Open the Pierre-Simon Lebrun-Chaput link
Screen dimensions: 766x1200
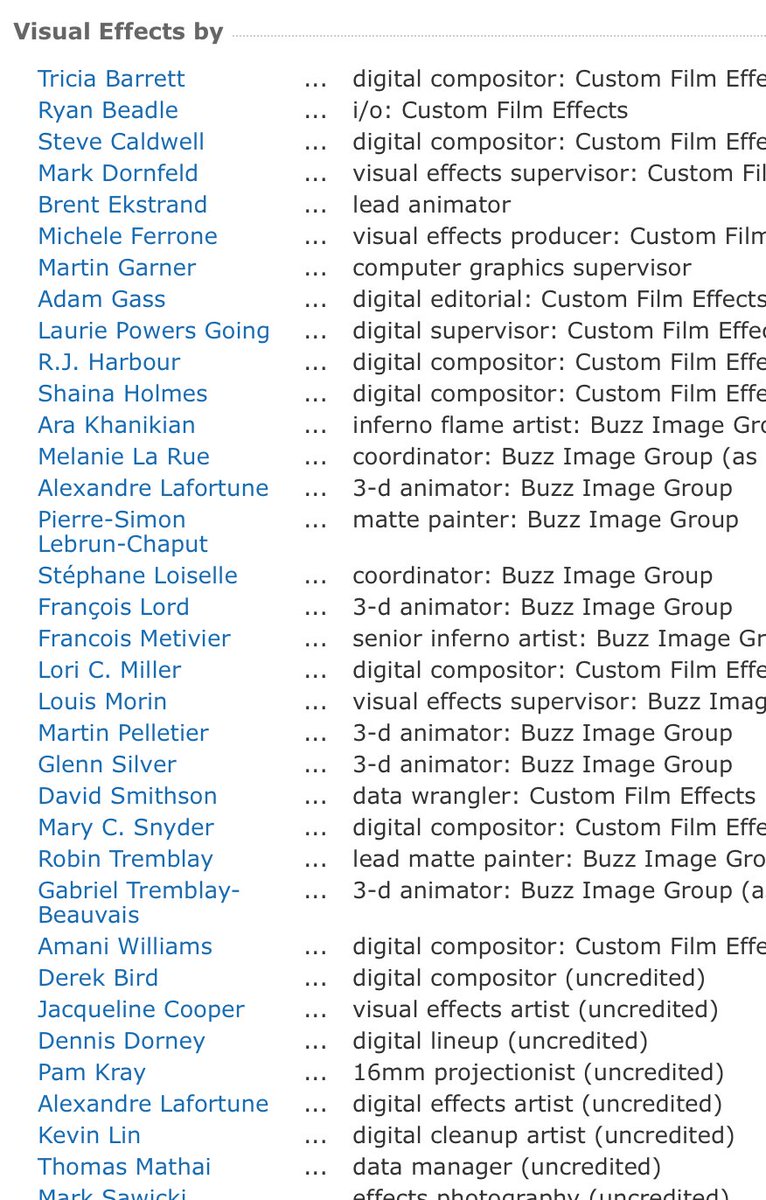pyautogui.click(x=123, y=532)
